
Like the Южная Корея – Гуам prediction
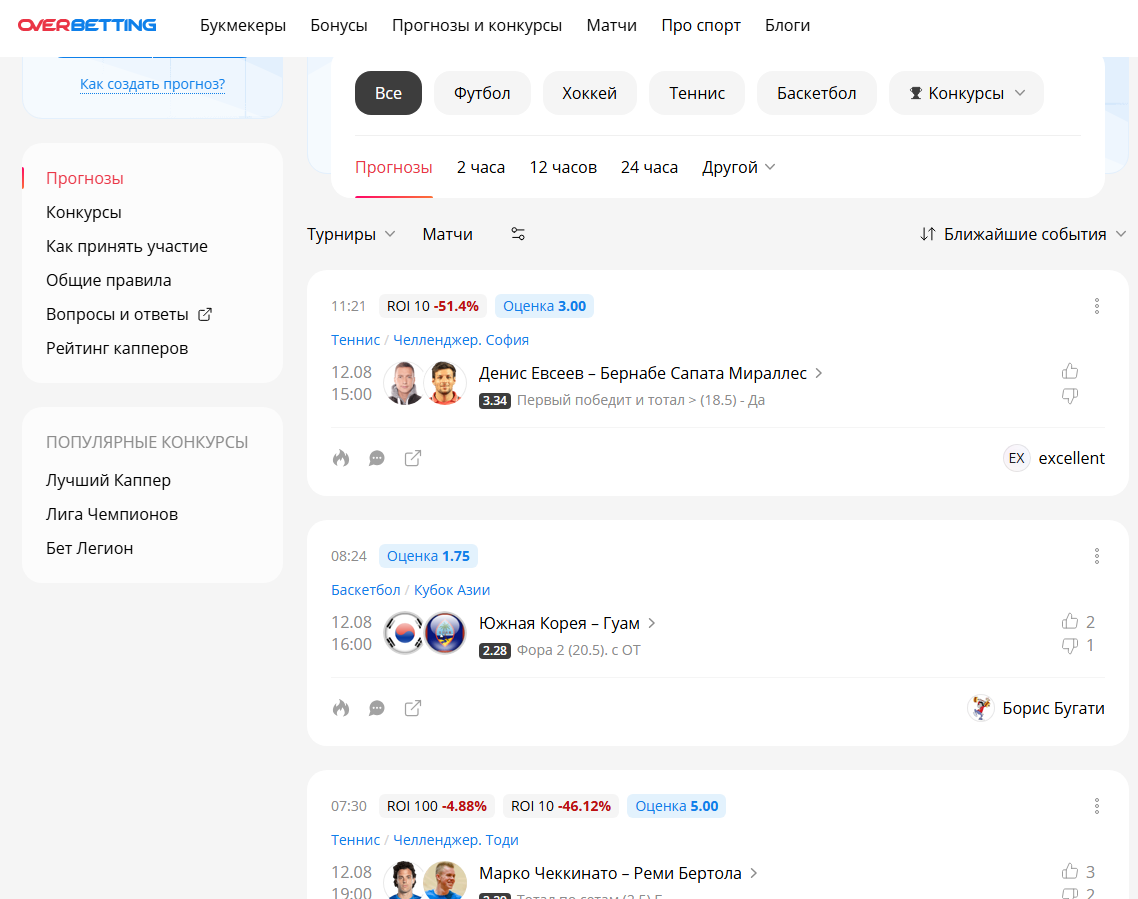click(x=1069, y=621)
